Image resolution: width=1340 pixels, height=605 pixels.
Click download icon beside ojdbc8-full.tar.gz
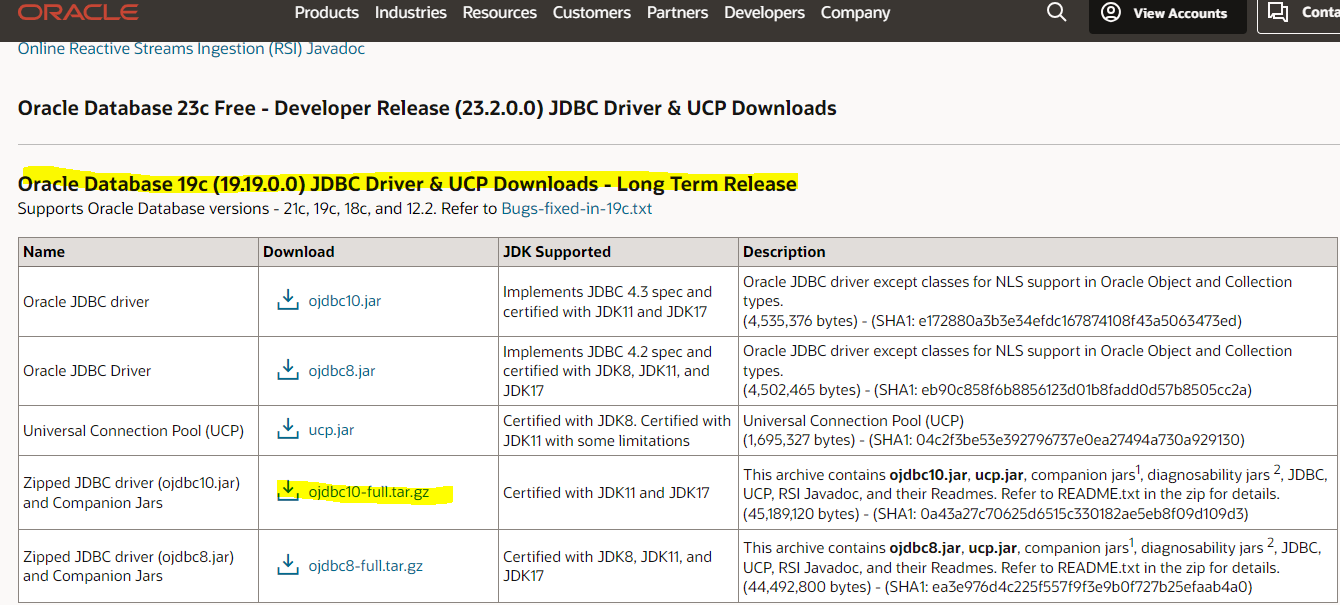(x=288, y=565)
